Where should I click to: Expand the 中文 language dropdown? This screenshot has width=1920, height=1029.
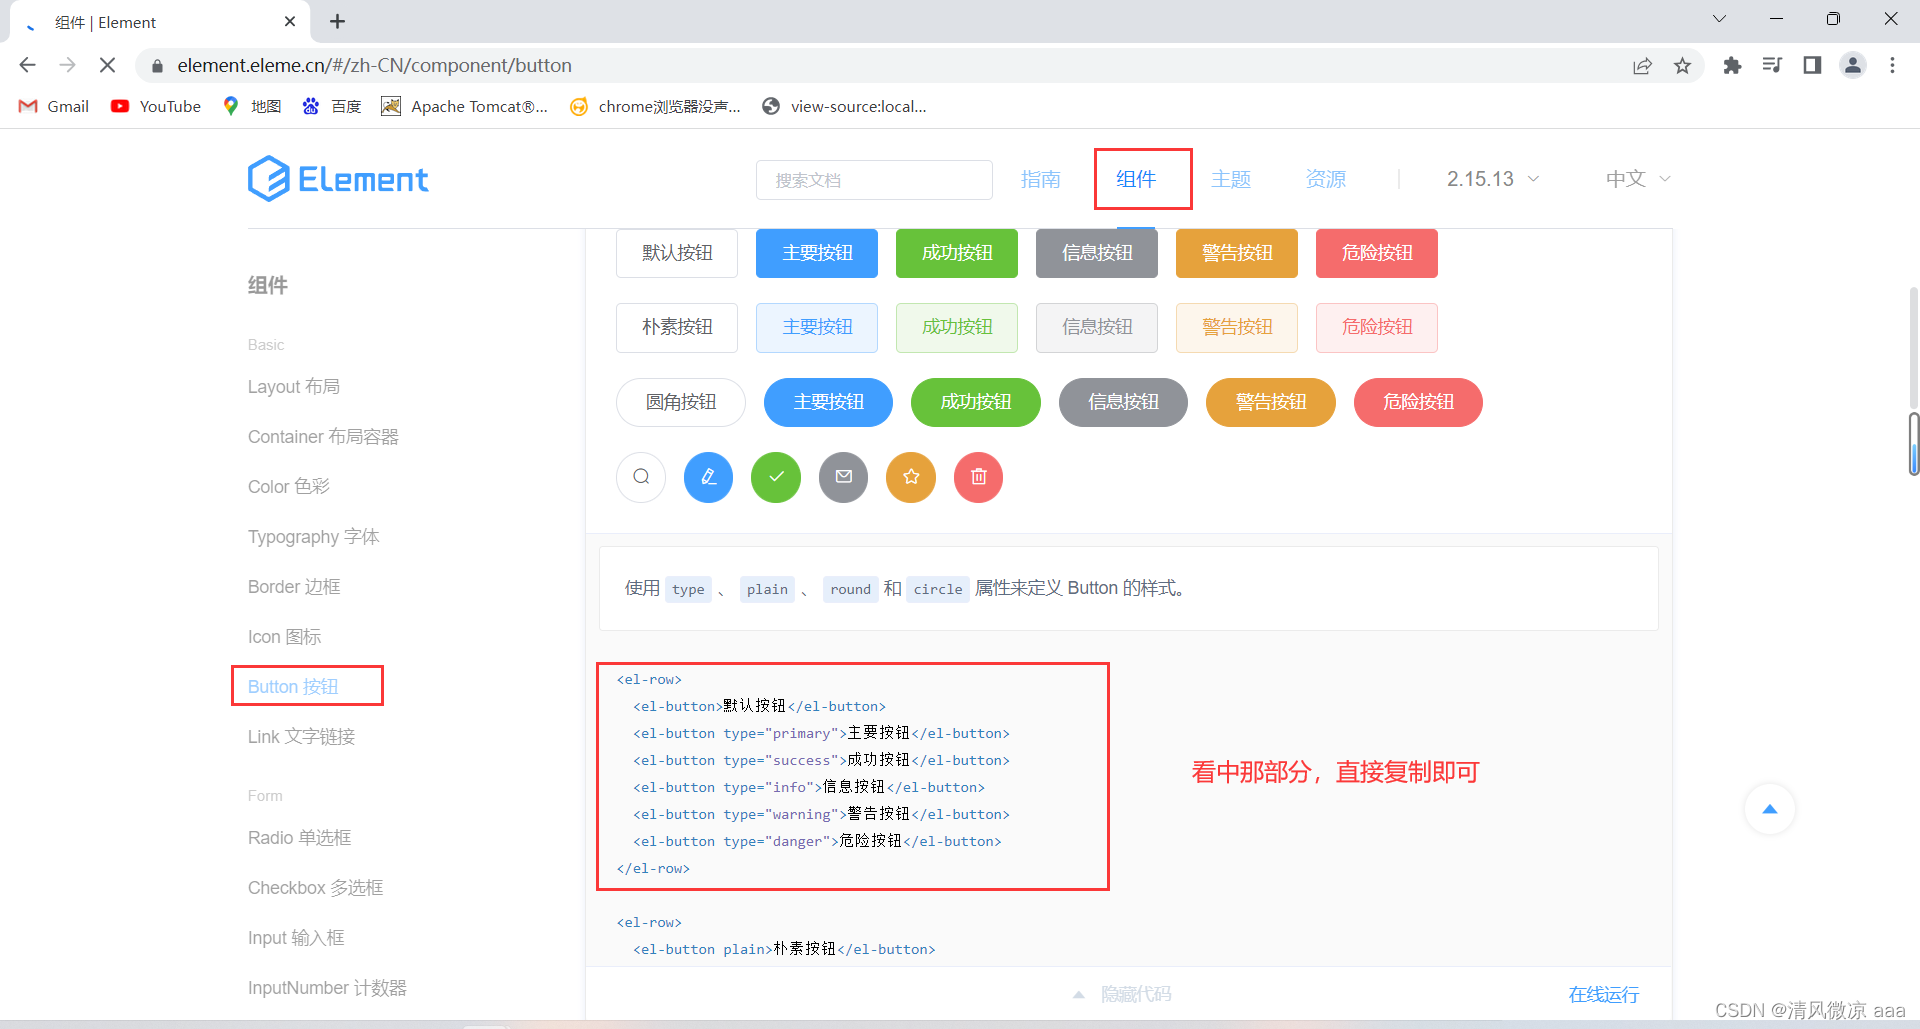tap(1638, 179)
